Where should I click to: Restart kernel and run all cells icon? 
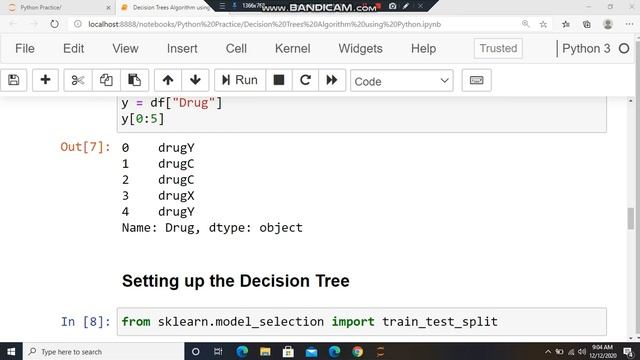click(x=331, y=80)
